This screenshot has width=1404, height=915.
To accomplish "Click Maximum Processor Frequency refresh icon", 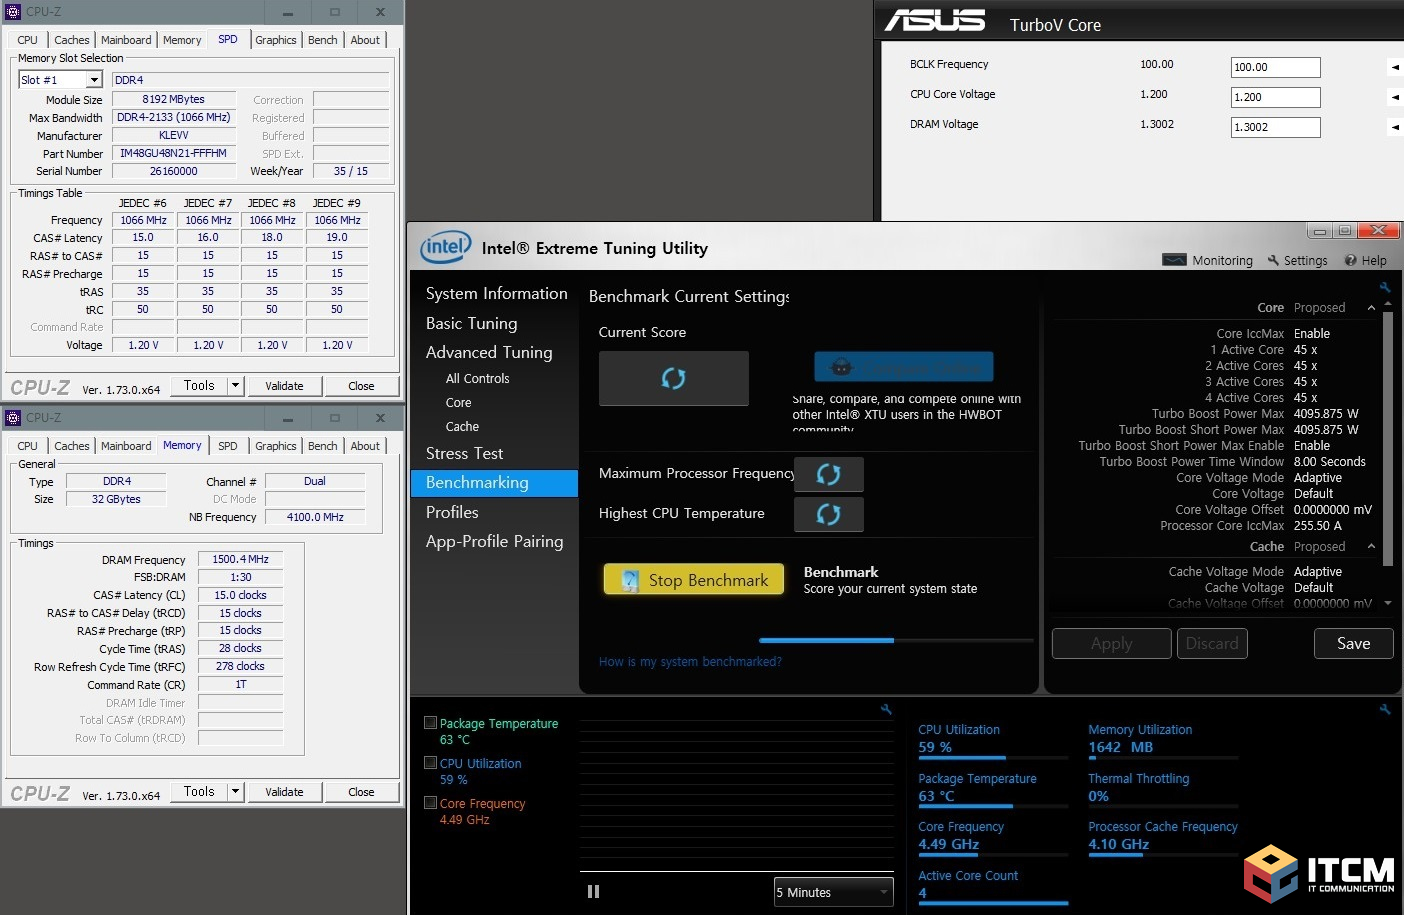I will (828, 474).
